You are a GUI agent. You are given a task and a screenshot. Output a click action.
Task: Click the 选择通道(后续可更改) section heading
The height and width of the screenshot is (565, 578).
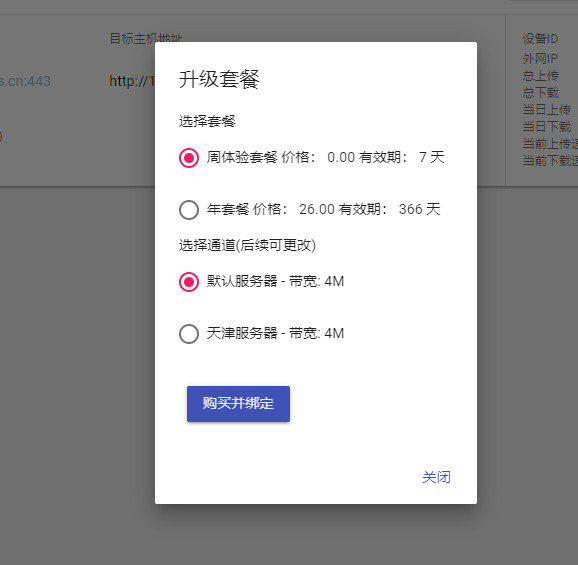[247, 245]
